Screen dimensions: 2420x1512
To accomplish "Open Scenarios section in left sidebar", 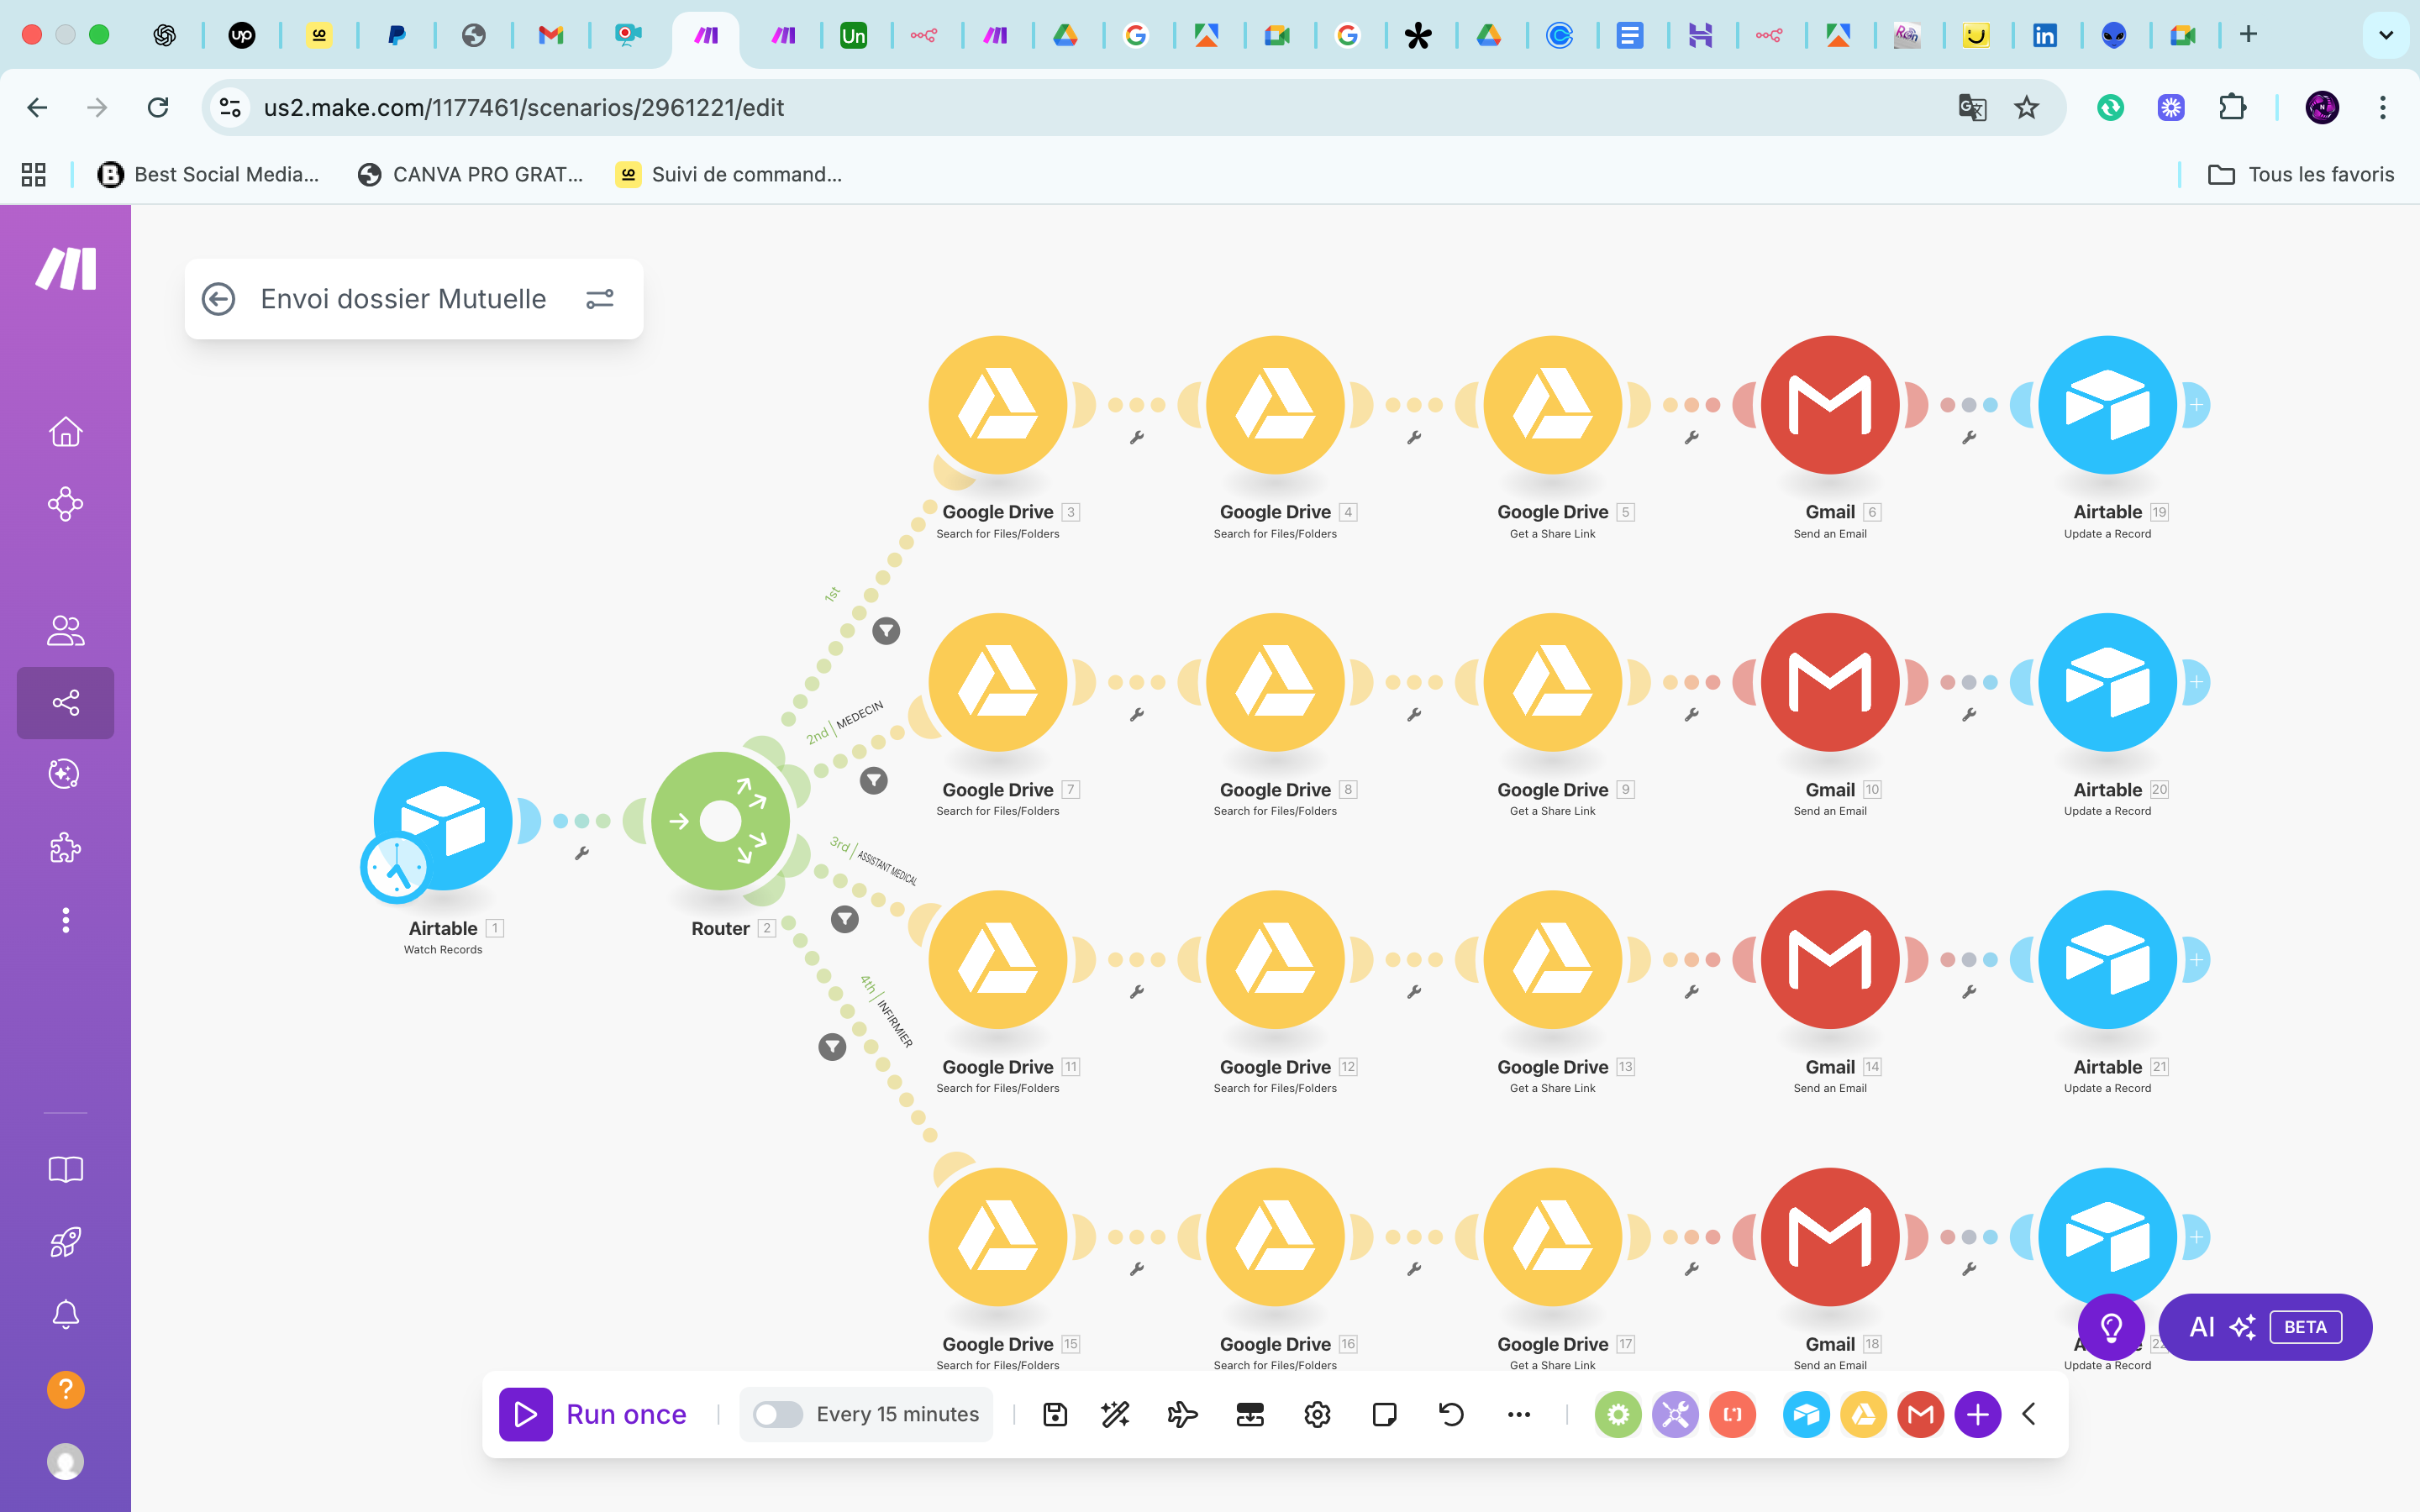I will coord(66,703).
